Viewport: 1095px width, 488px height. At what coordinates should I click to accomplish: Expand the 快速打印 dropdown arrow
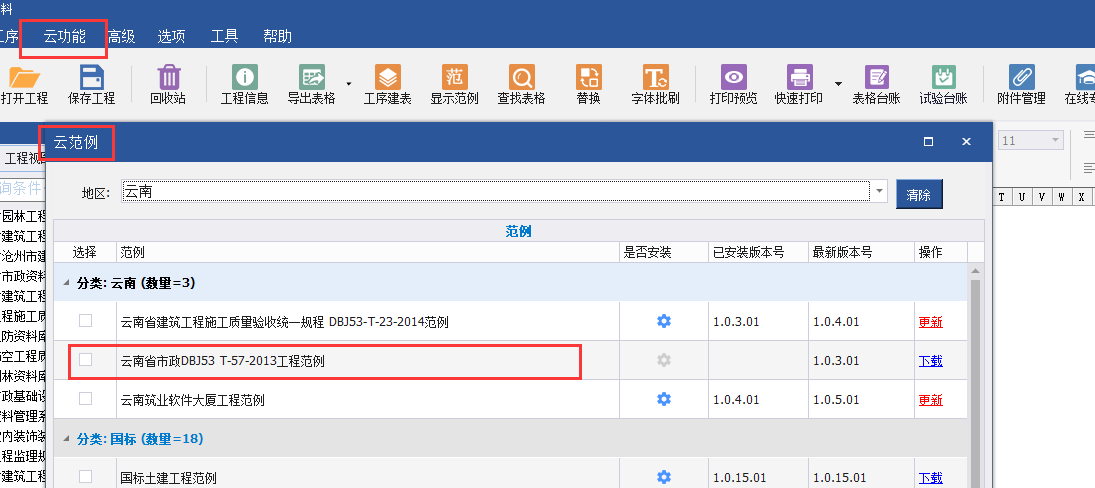pyautogui.click(x=839, y=84)
